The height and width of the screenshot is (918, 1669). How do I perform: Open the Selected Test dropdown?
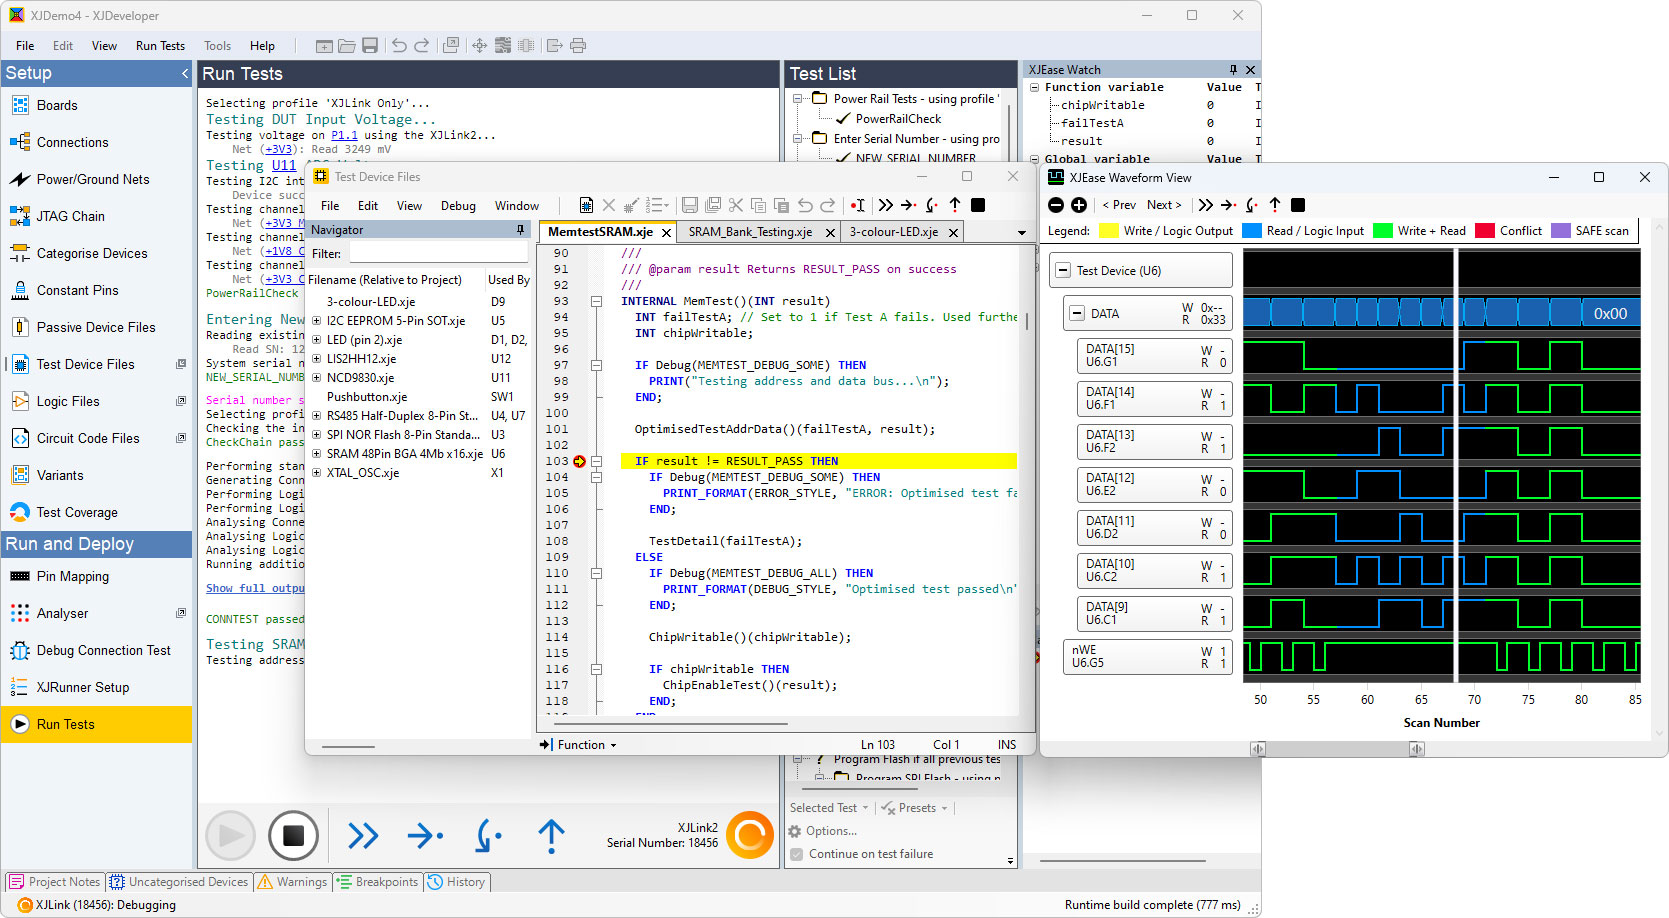[x=828, y=807]
